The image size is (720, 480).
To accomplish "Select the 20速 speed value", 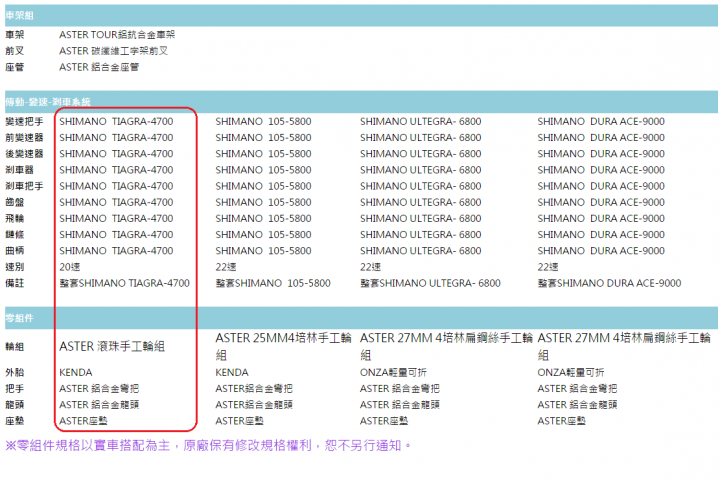I will [x=70, y=267].
